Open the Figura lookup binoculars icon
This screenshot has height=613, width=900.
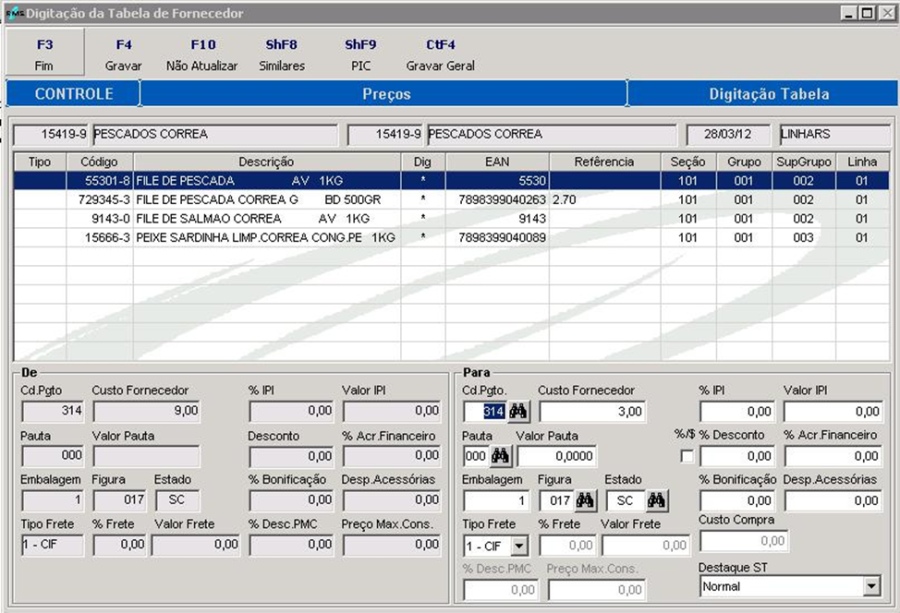[585, 500]
